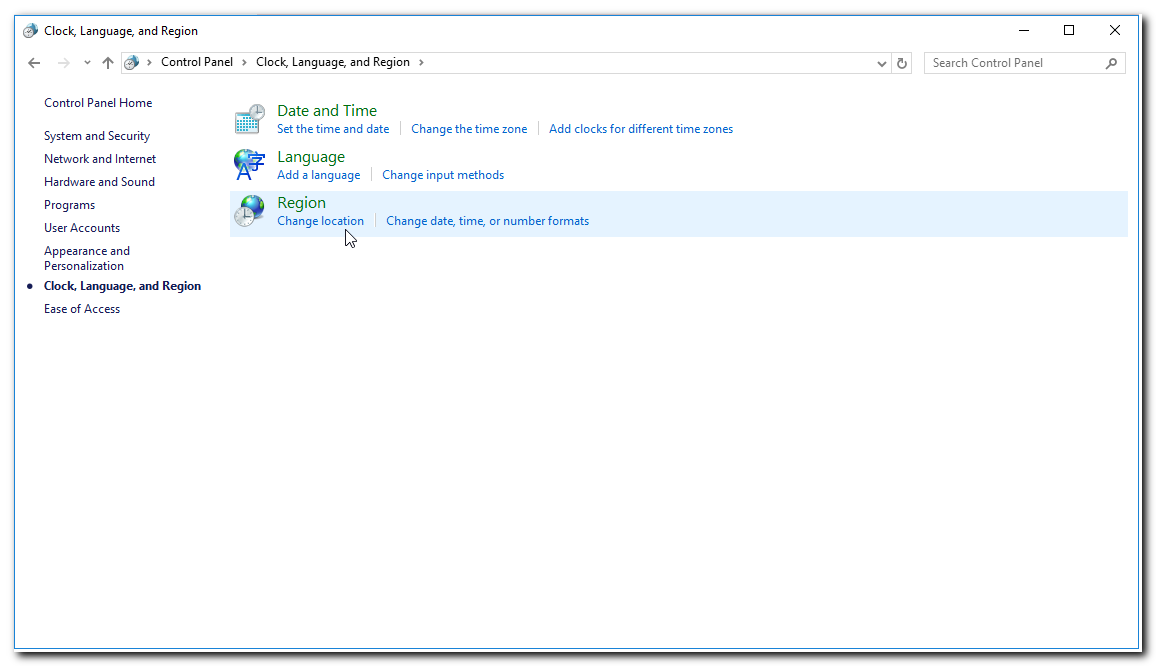Click the Change the time zone link
Viewport: 1156px width, 666px height.
pos(469,128)
